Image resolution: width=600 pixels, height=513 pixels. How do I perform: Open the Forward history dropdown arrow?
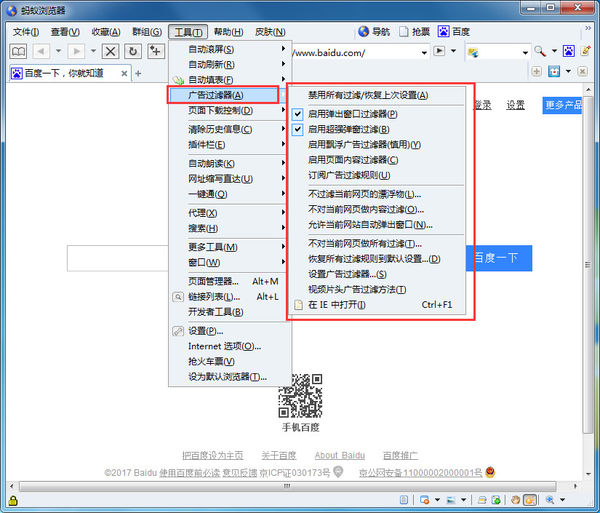pyautogui.click(x=93, y=50)
